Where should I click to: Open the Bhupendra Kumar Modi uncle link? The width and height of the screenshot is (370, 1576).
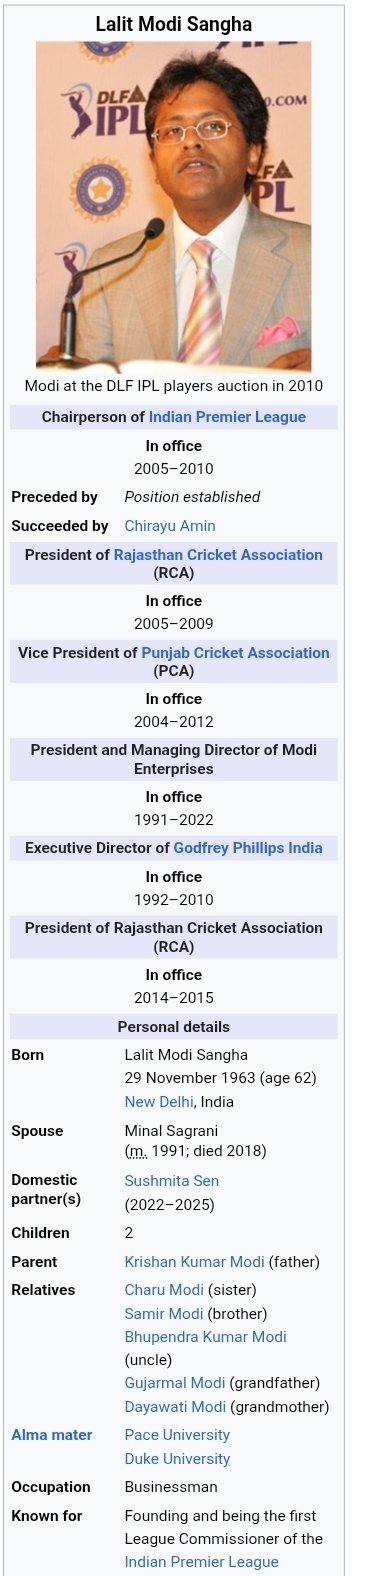click(206, 1337)
